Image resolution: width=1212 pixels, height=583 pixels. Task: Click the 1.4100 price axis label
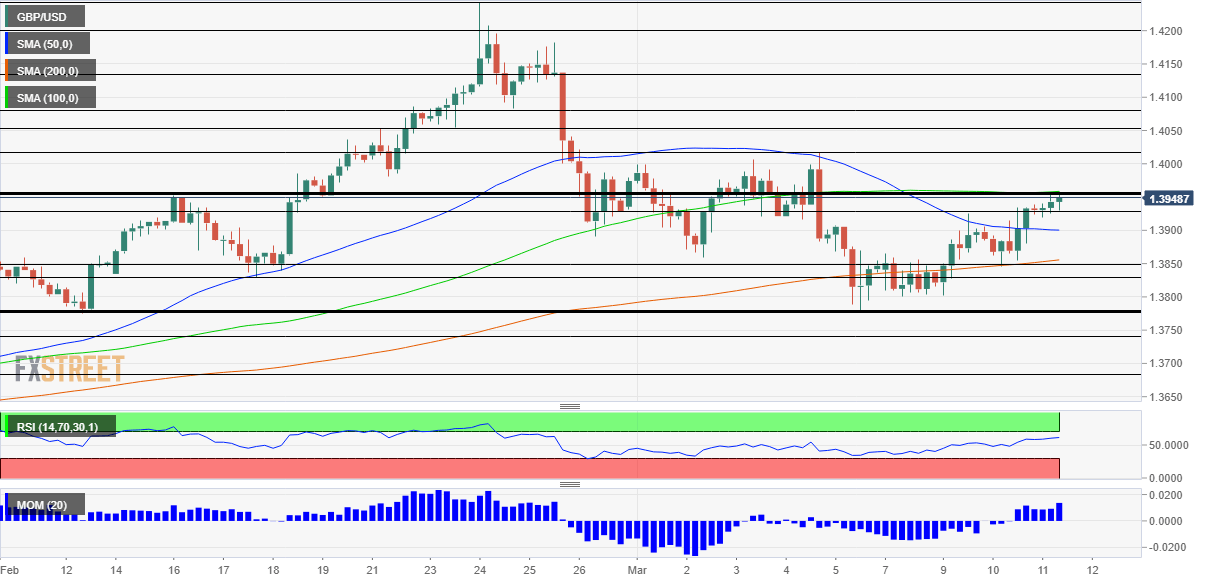(1167, 98)
